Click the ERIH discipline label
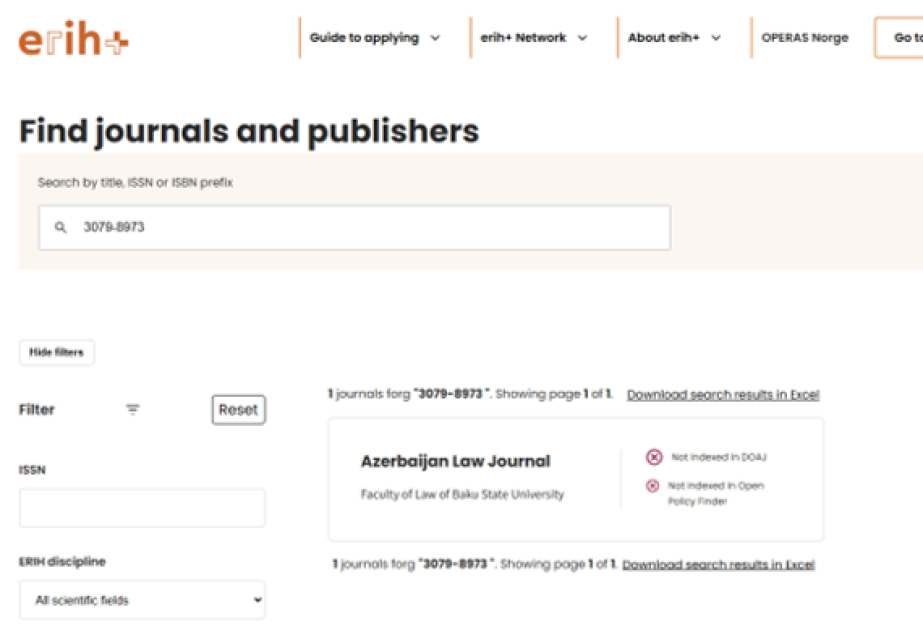 [x=62, y=561]
